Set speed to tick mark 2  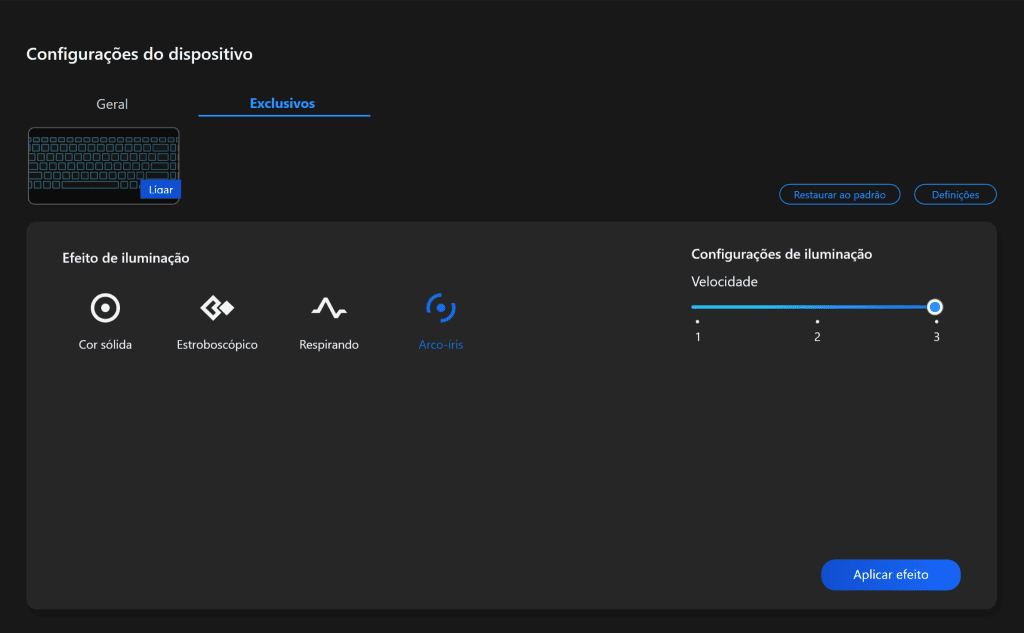pyautogui.click(x=817, y=322)
